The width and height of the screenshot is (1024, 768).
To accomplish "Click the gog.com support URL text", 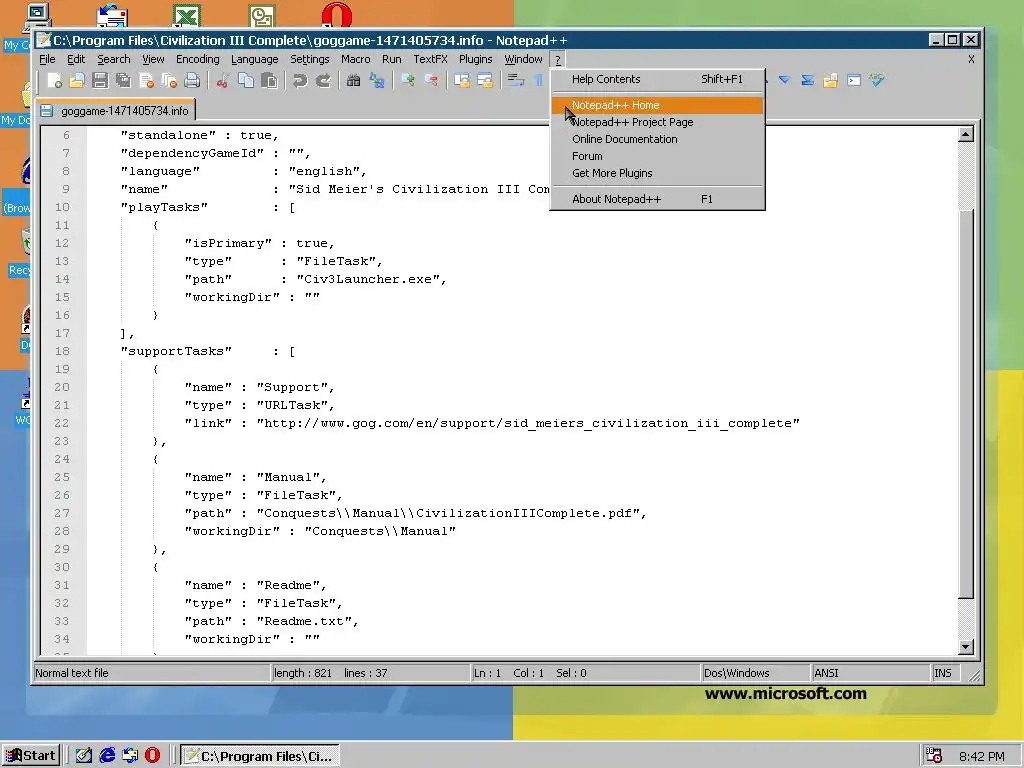I will pos(528,423).
